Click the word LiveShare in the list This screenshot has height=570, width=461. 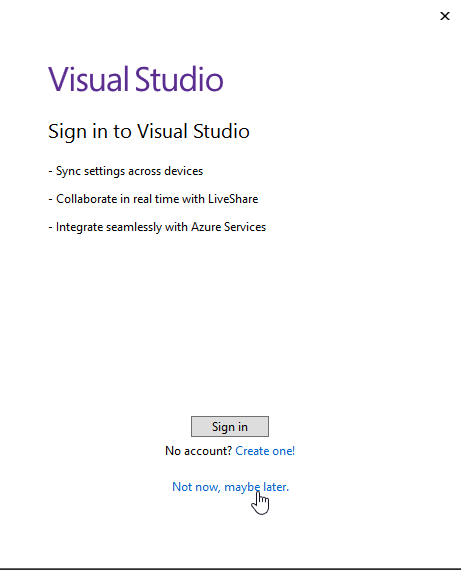(233, 199)
